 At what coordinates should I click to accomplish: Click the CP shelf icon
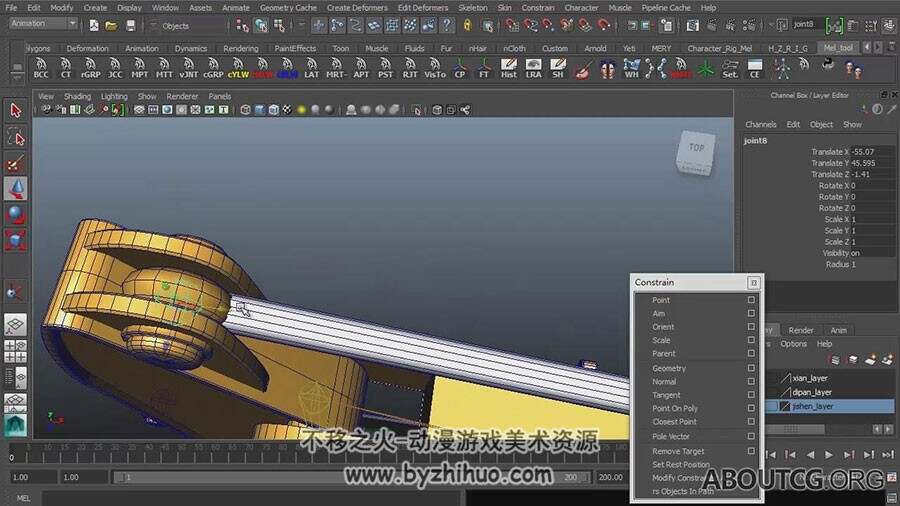460,68
